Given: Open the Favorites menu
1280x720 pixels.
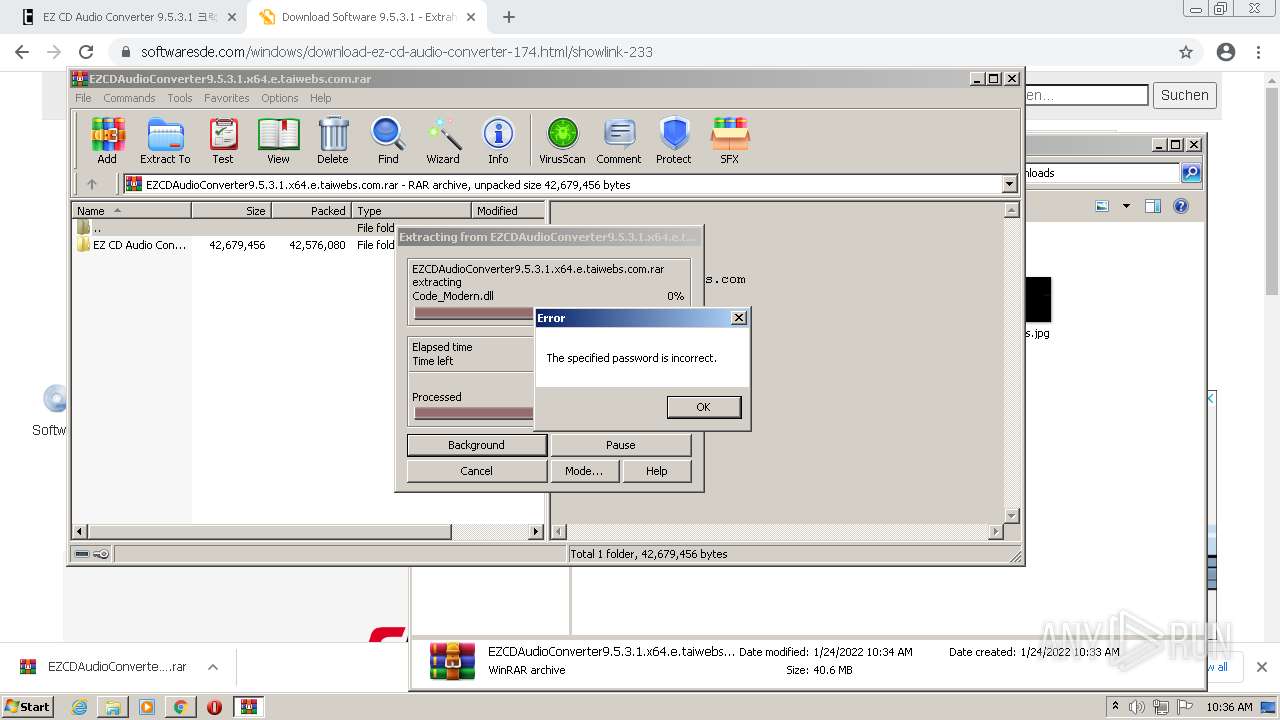Looking at the screenshot, I should 227,98.
